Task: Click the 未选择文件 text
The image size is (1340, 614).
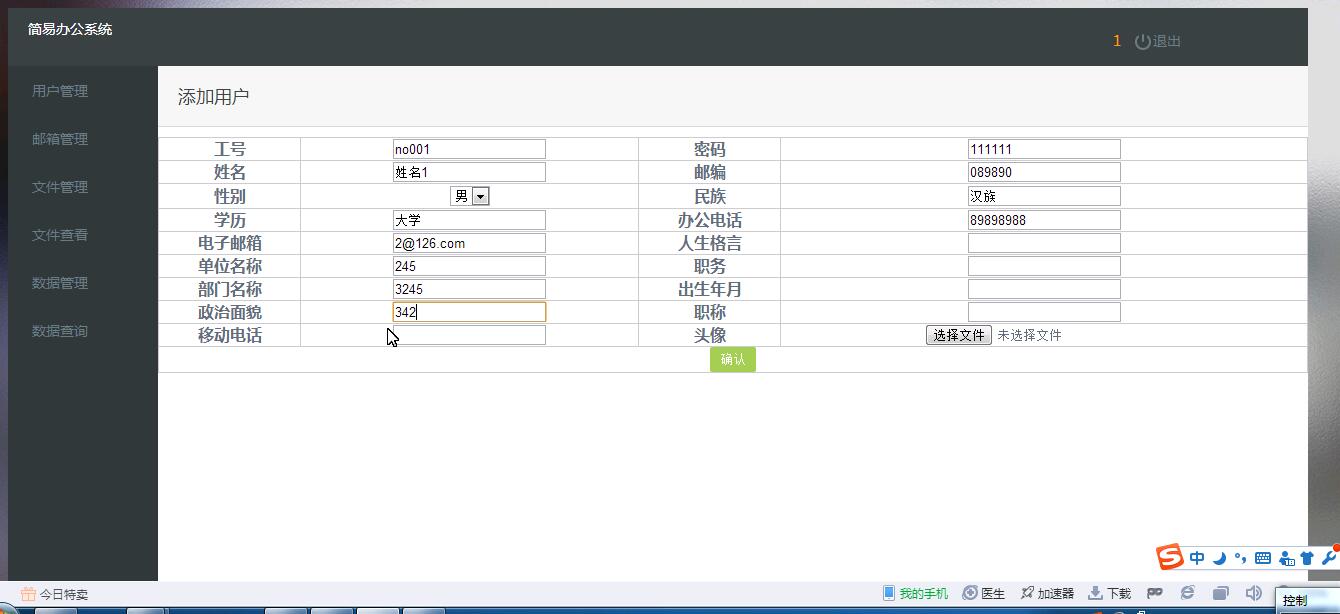Action: click(x=1029, y=335)
